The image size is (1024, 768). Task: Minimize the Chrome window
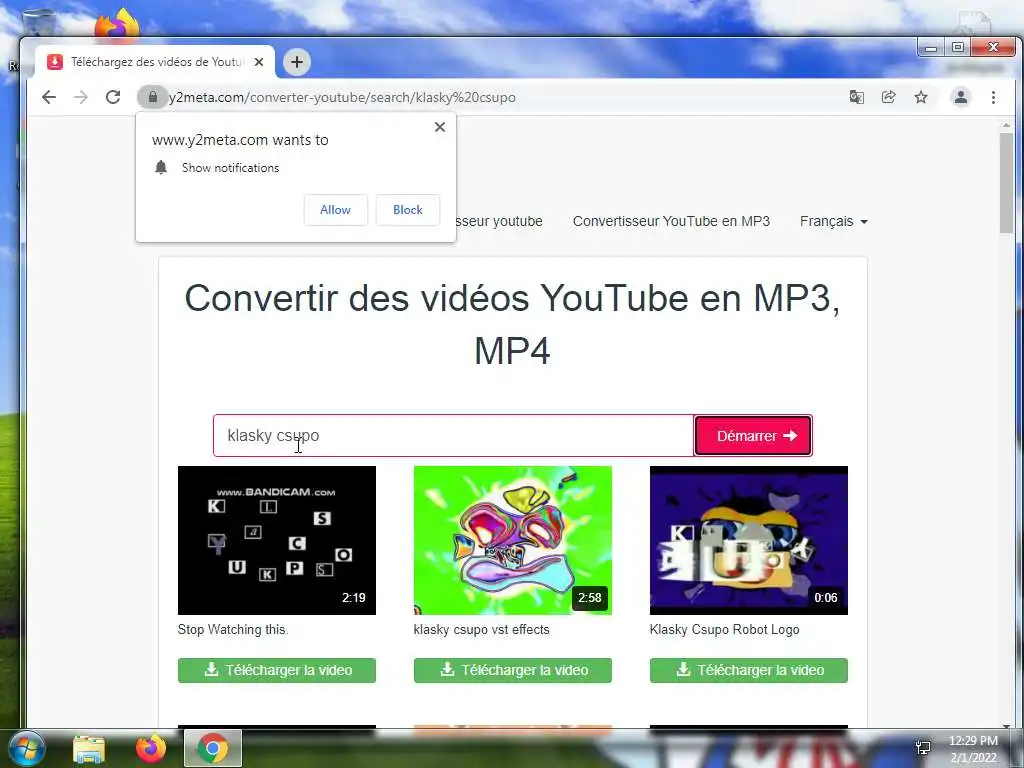[931, 48]
